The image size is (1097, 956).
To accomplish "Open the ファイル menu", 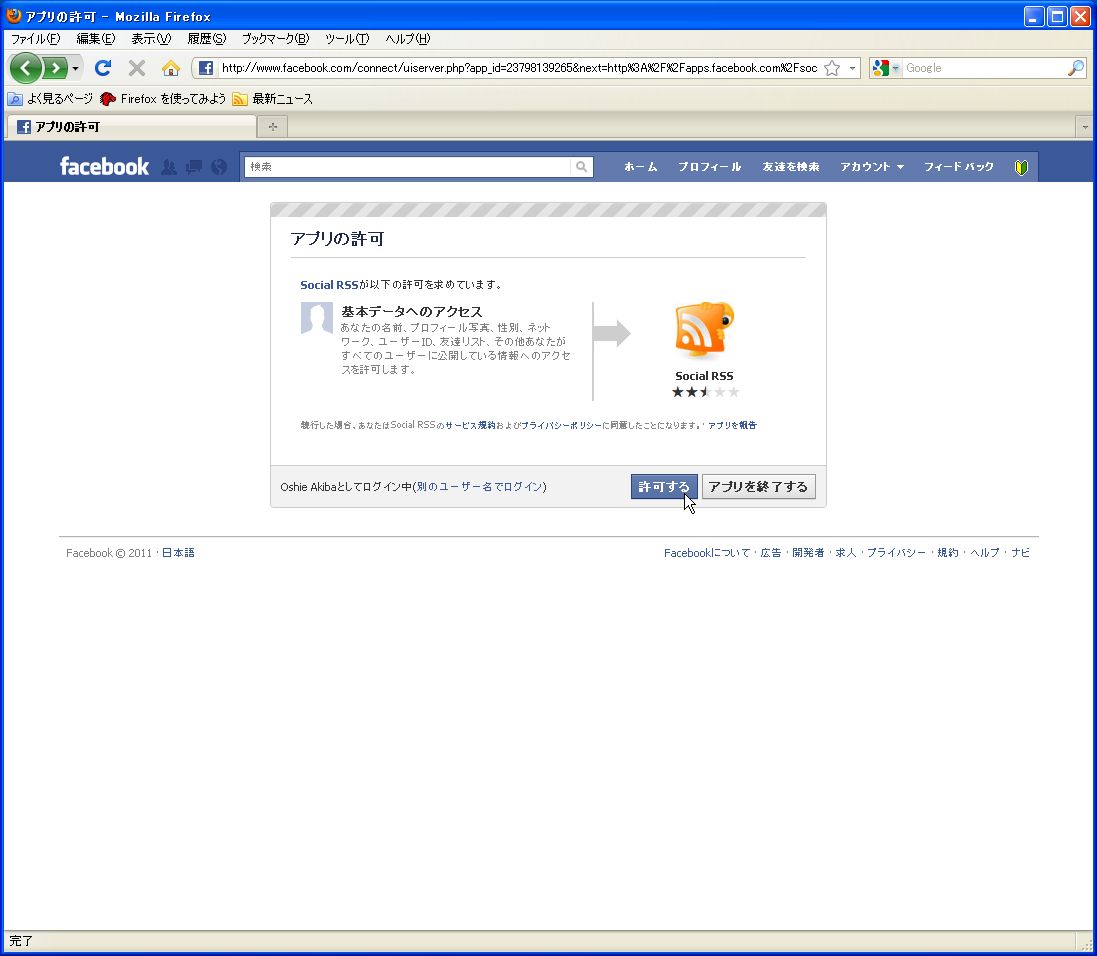I will tap(36, 38).
